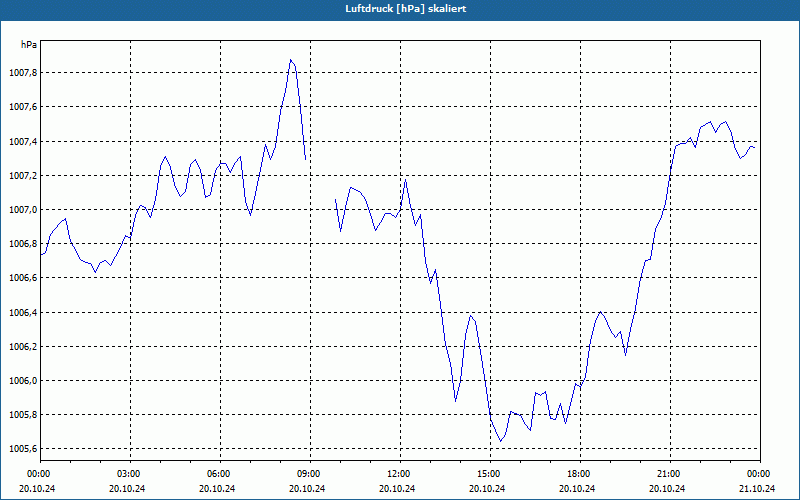This screenshot has width=800, height=500.
Task: Pick the y-axis value "1007,2"
Action: point(23,176)
